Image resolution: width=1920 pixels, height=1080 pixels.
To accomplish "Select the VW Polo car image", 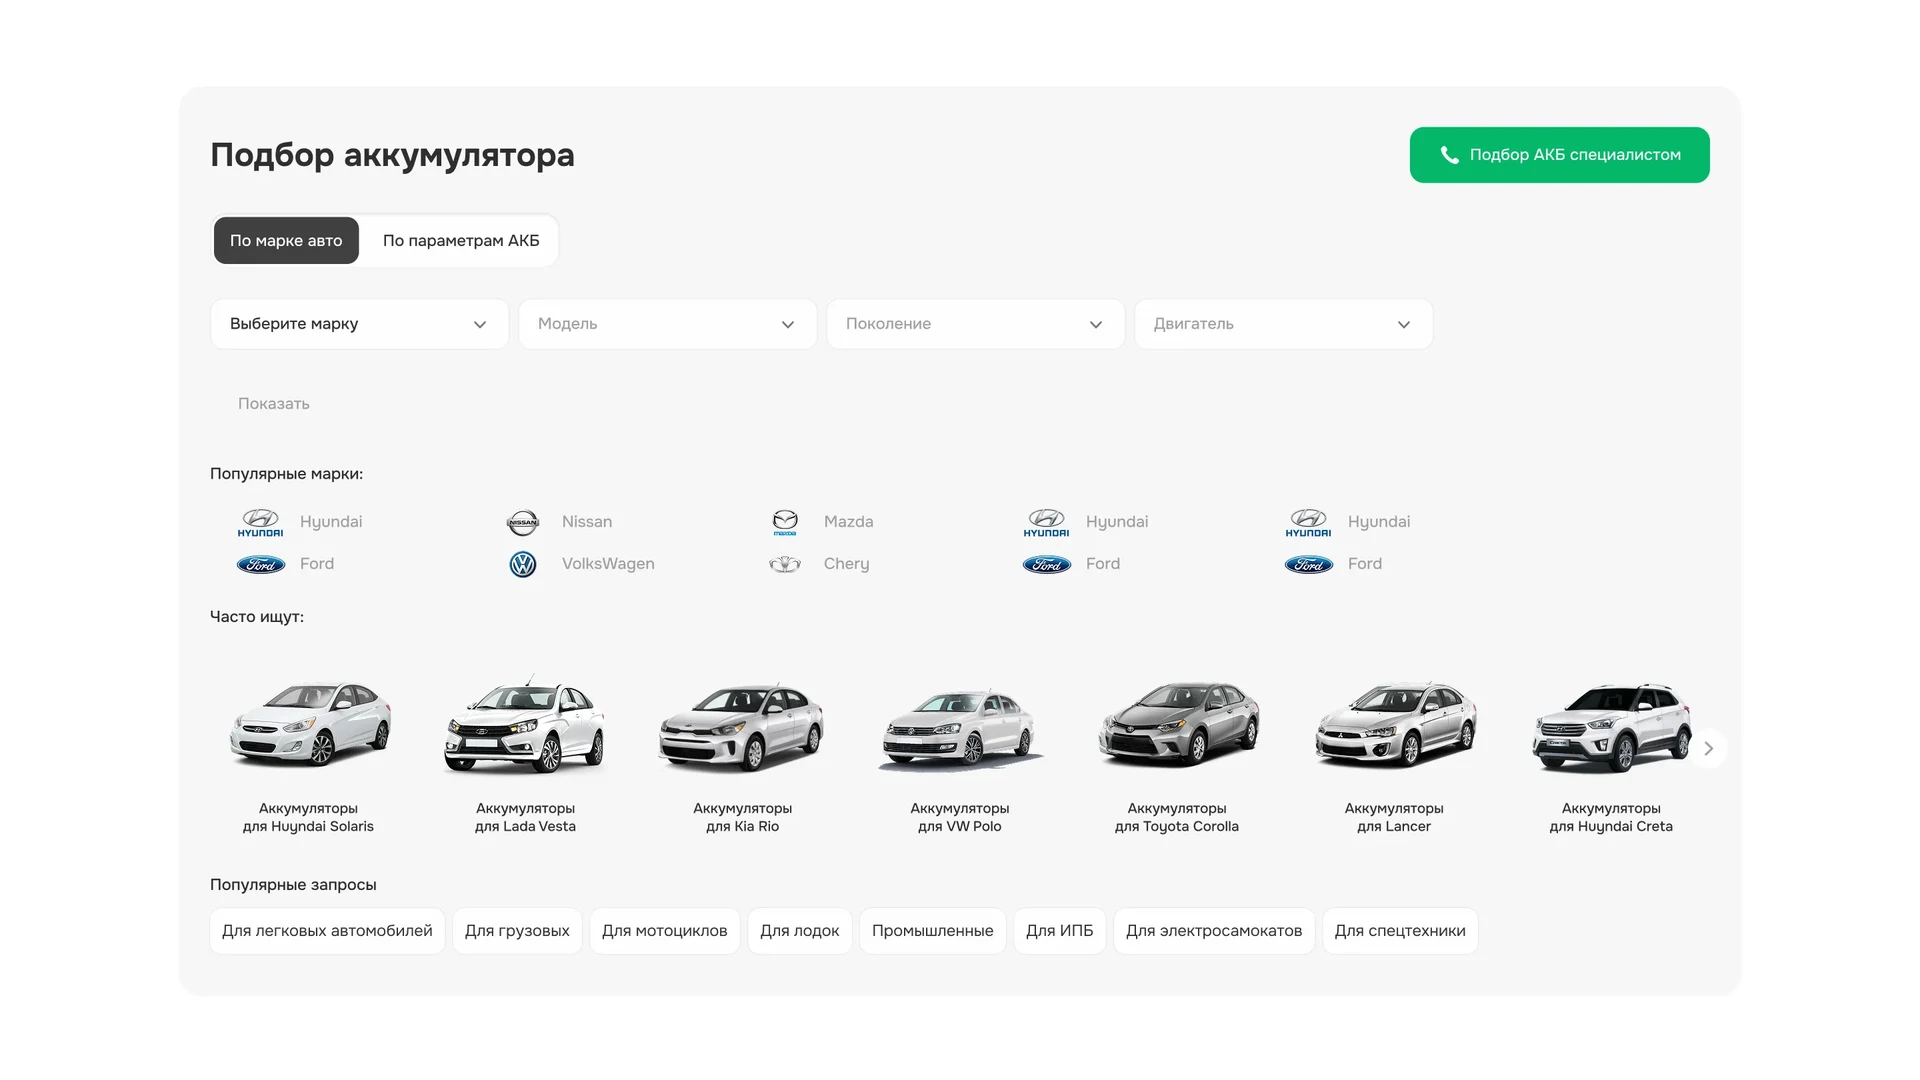I will [960, 730].
